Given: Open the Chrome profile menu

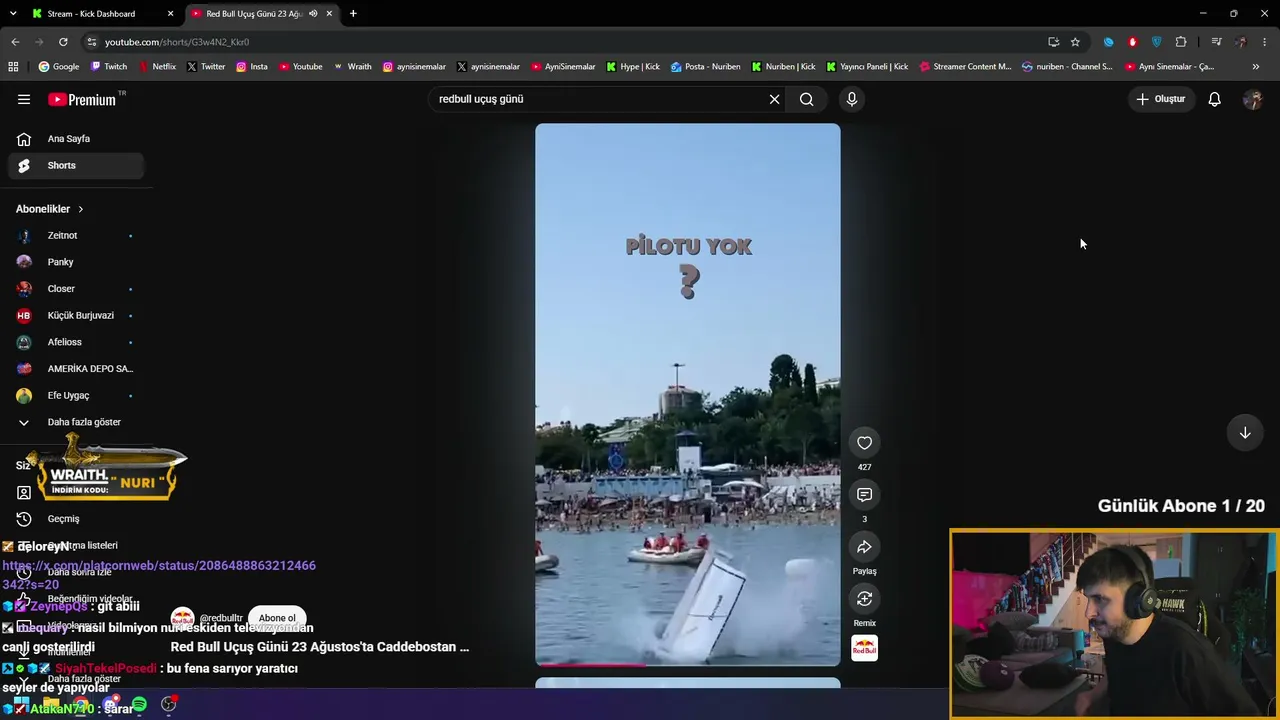Looking at the screenshot, I should click(x=1241, y=42).
